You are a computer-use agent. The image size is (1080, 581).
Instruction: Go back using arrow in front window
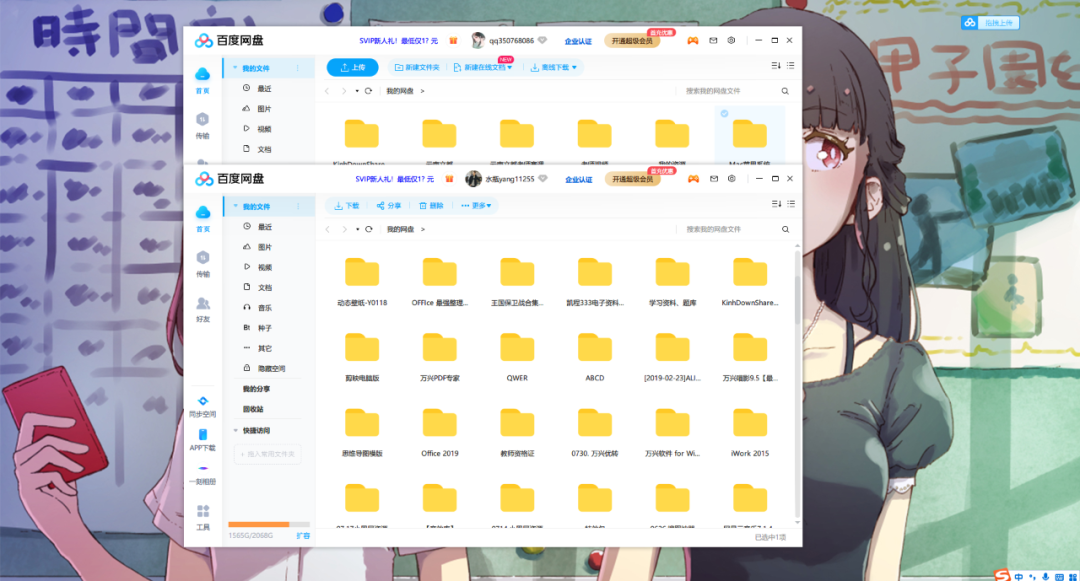328,229
